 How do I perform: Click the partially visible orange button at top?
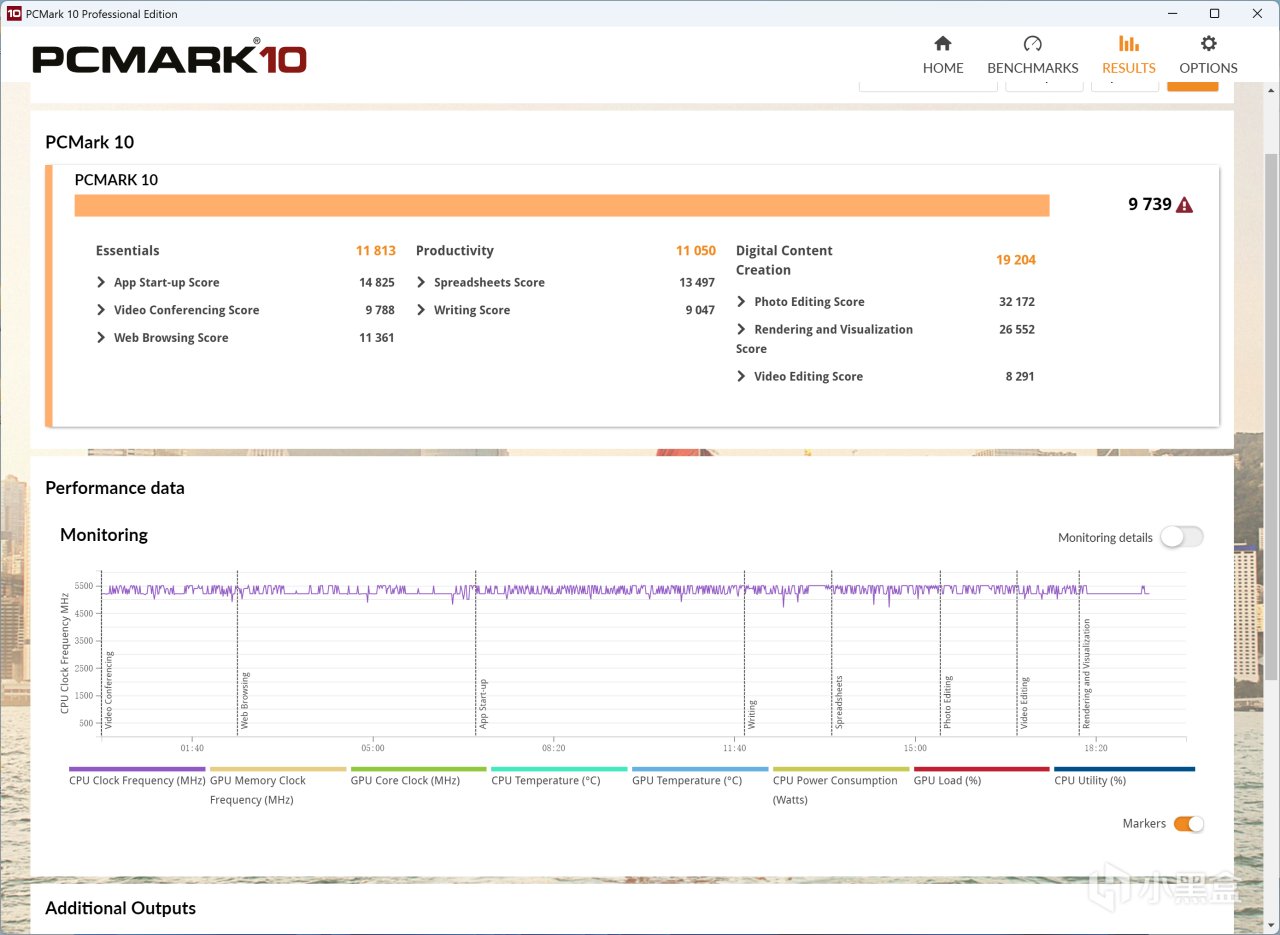[1192, 86]
